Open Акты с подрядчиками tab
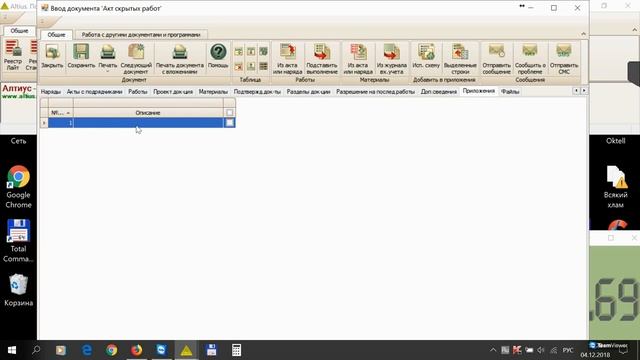This screenshot has height=360, width=640. click(94, 92)
